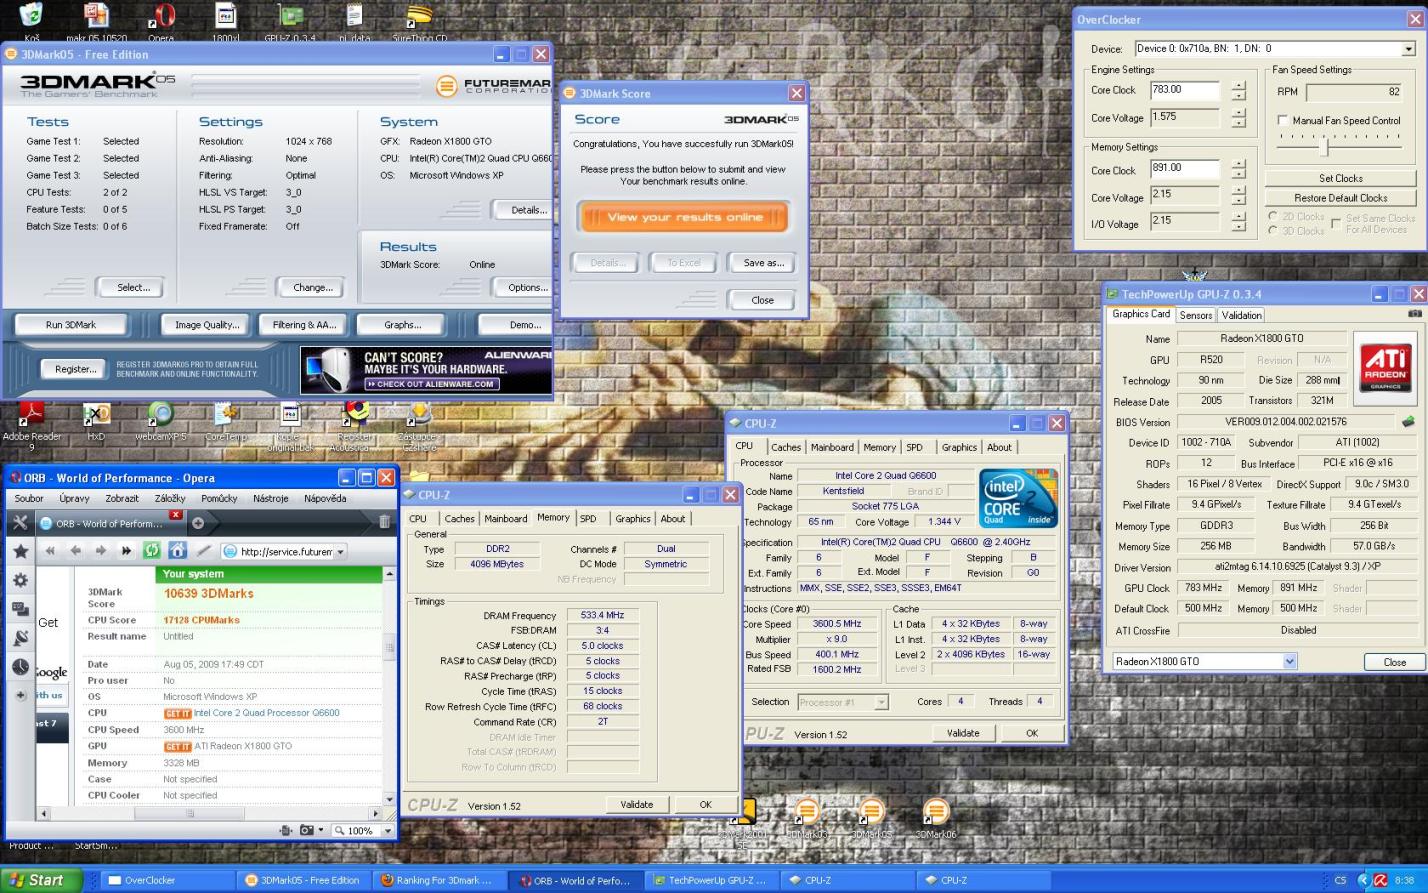1428x893 pixels.
Task: Click Set Clocks in OverClocker
Action: 1340,178
